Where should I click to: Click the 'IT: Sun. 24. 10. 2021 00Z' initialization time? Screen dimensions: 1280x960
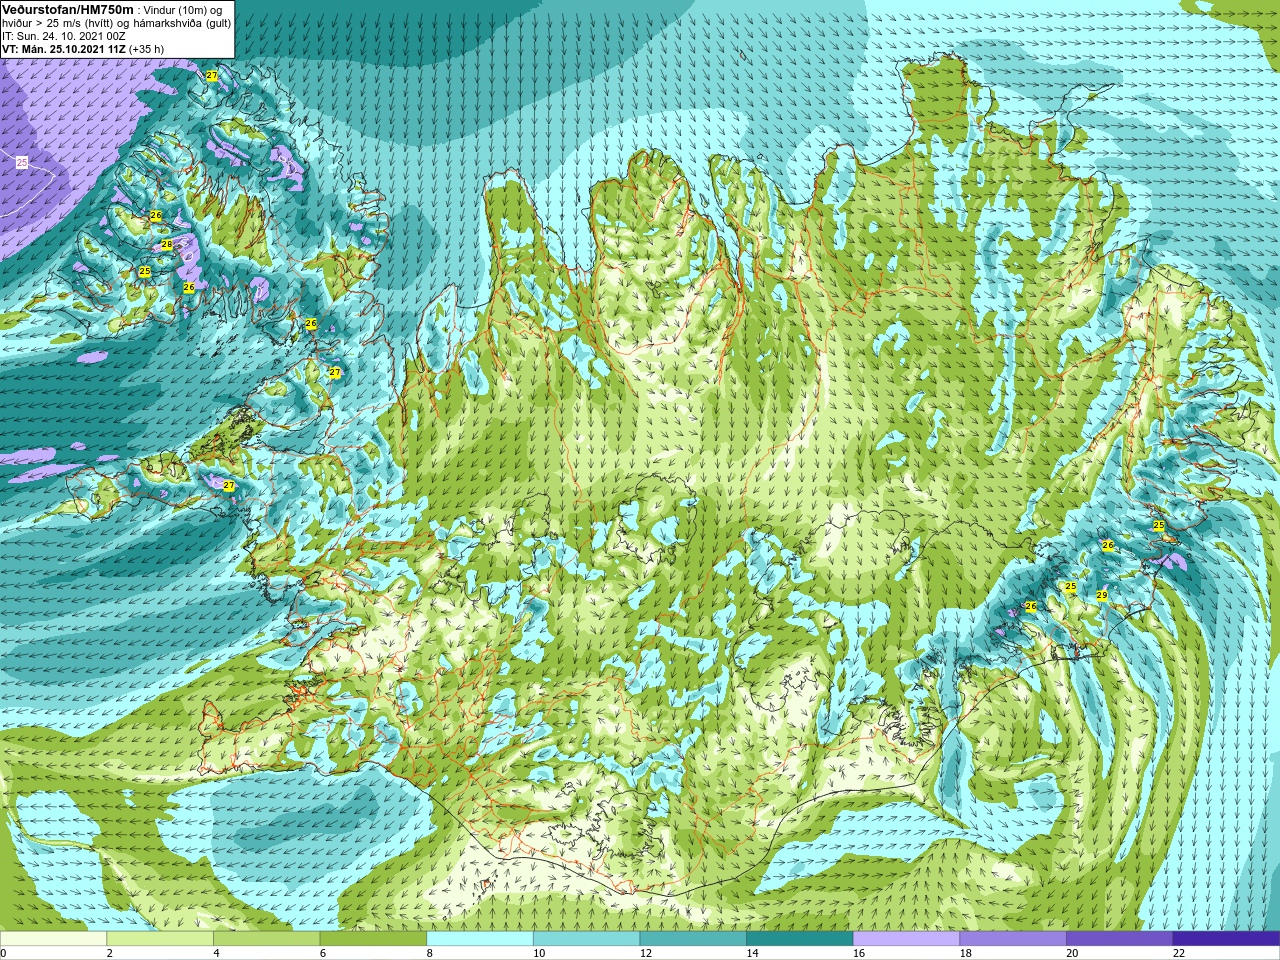(x=64, y=35)
